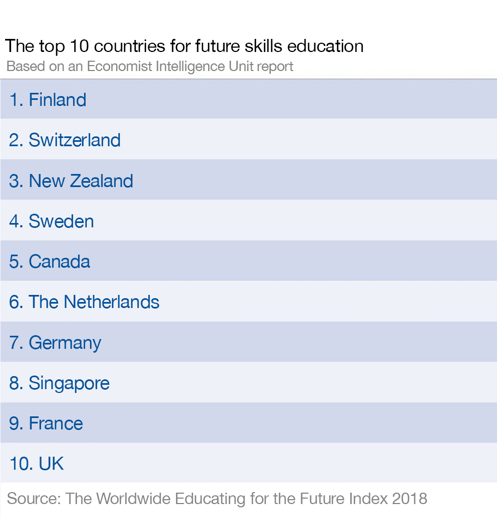Click the Germany row
The height and width of the screenshot is (518, 497).
pos(248,342)
